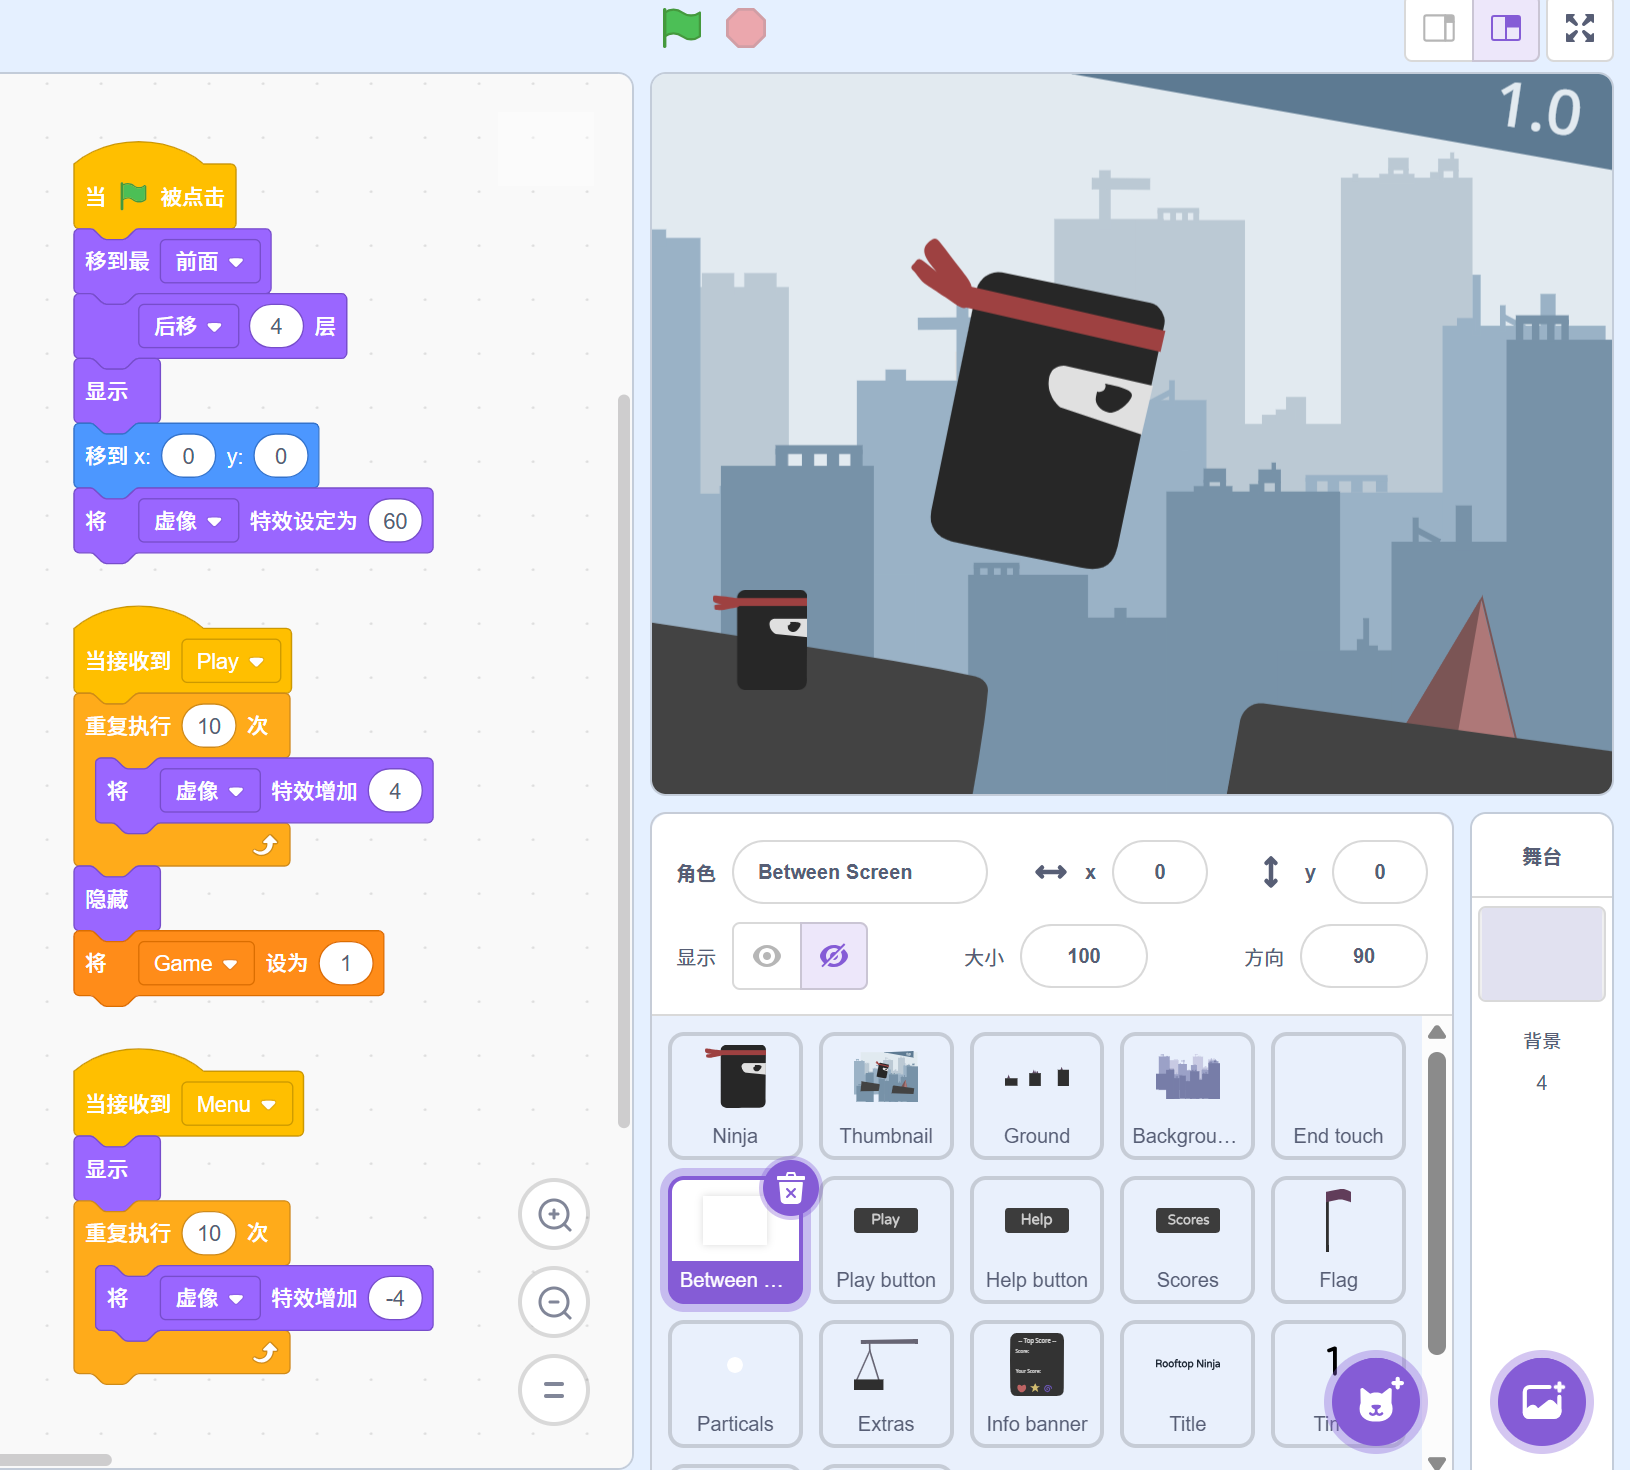Hide the sprite with crossed-eye toggle

click(833, 956)
